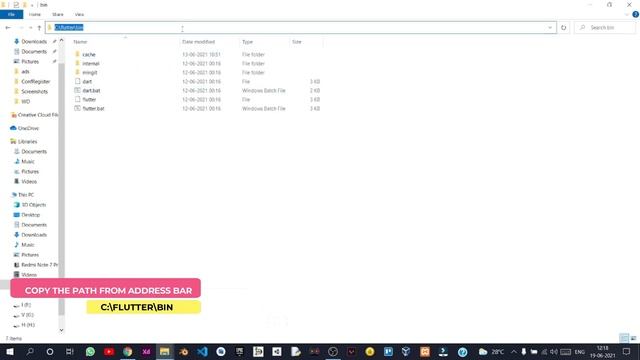Sort by Date modified column

click(x=198, y=42)
